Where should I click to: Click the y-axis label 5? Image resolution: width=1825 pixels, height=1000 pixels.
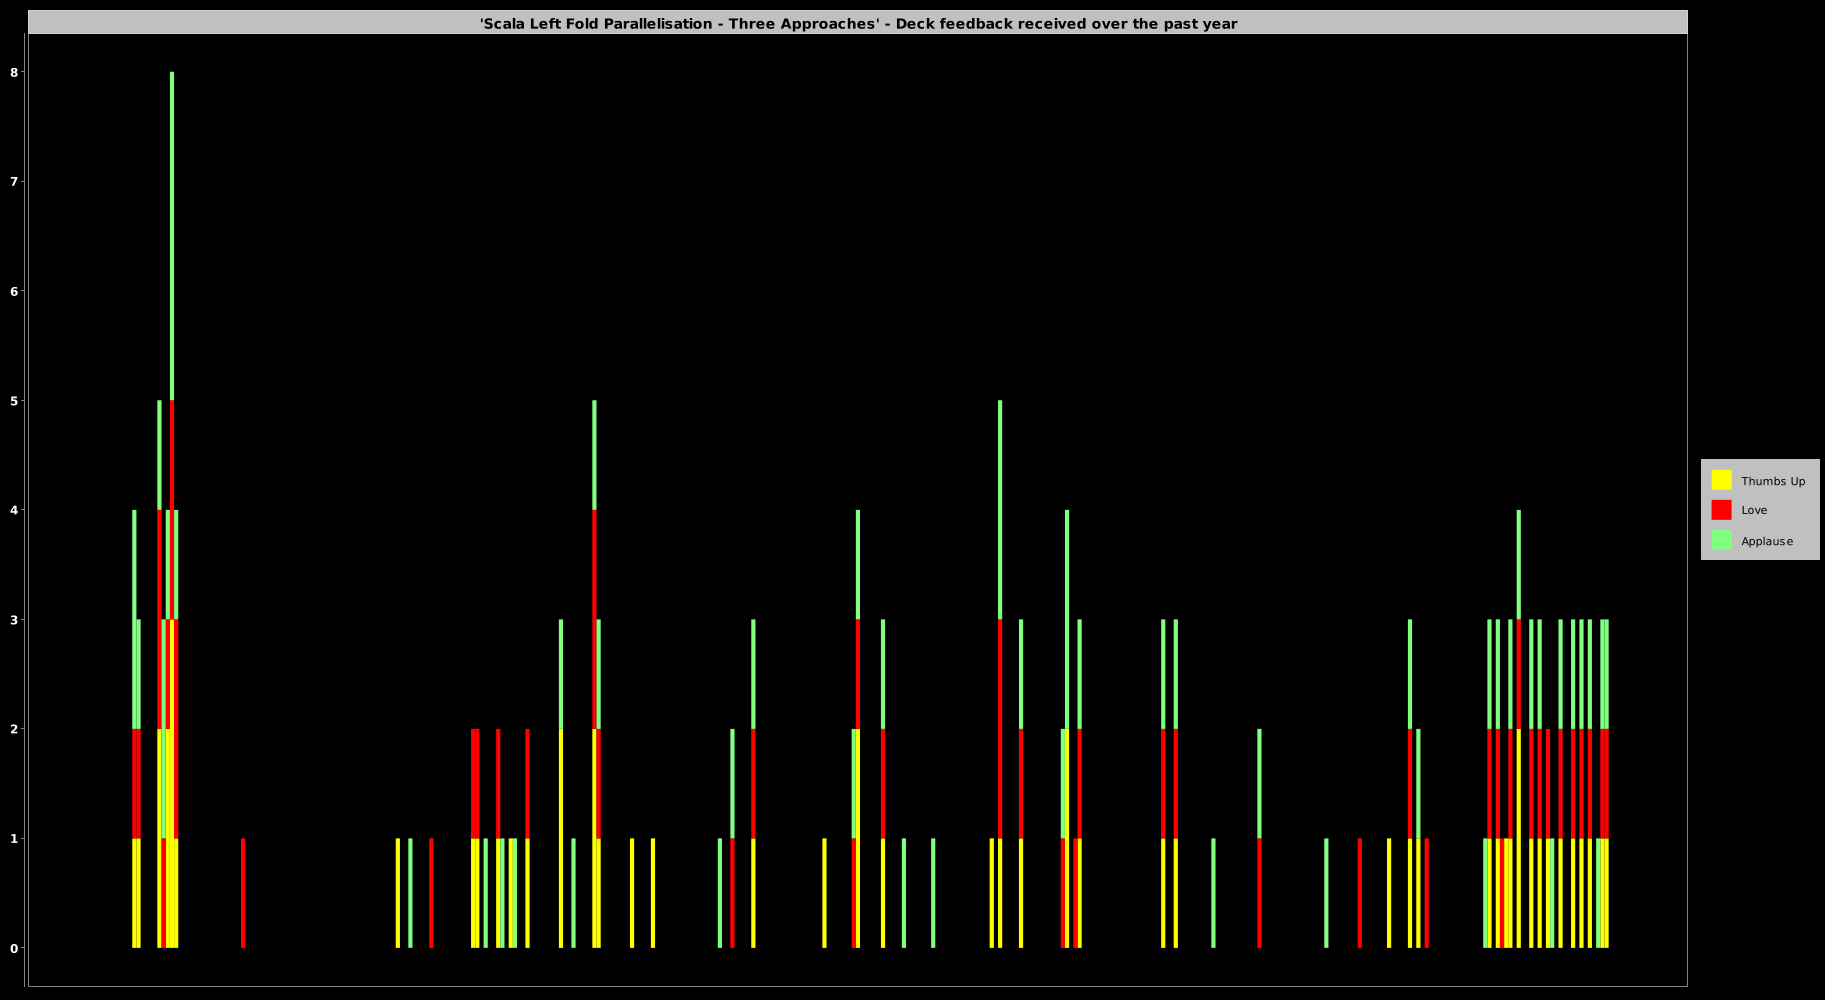15,401
